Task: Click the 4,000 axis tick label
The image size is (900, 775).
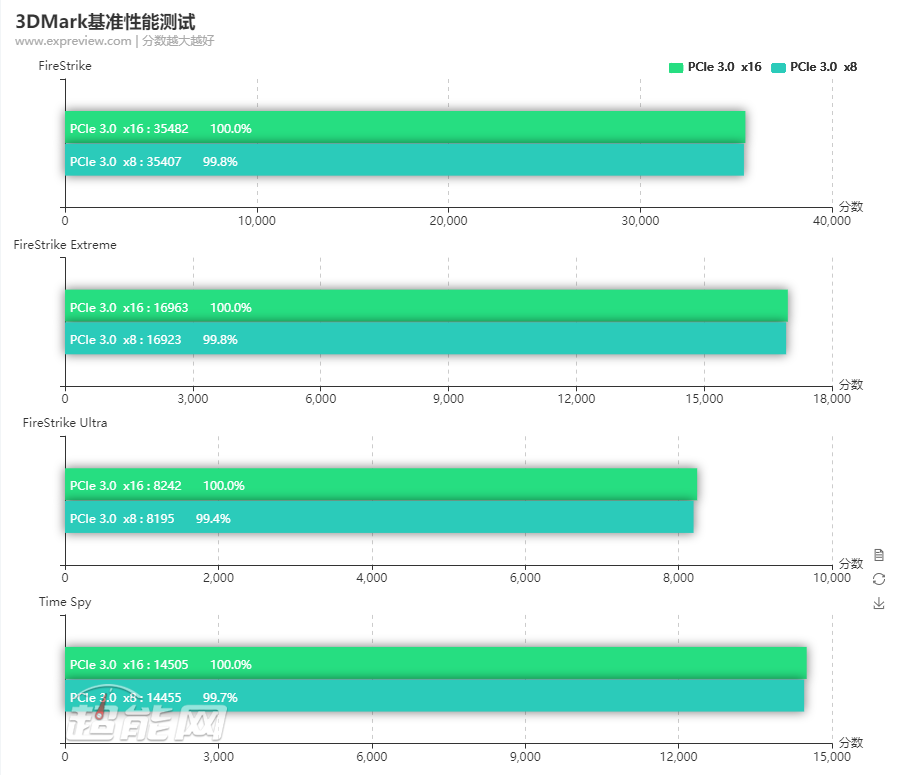Action: pyautogui.click(x=372, y=578)
